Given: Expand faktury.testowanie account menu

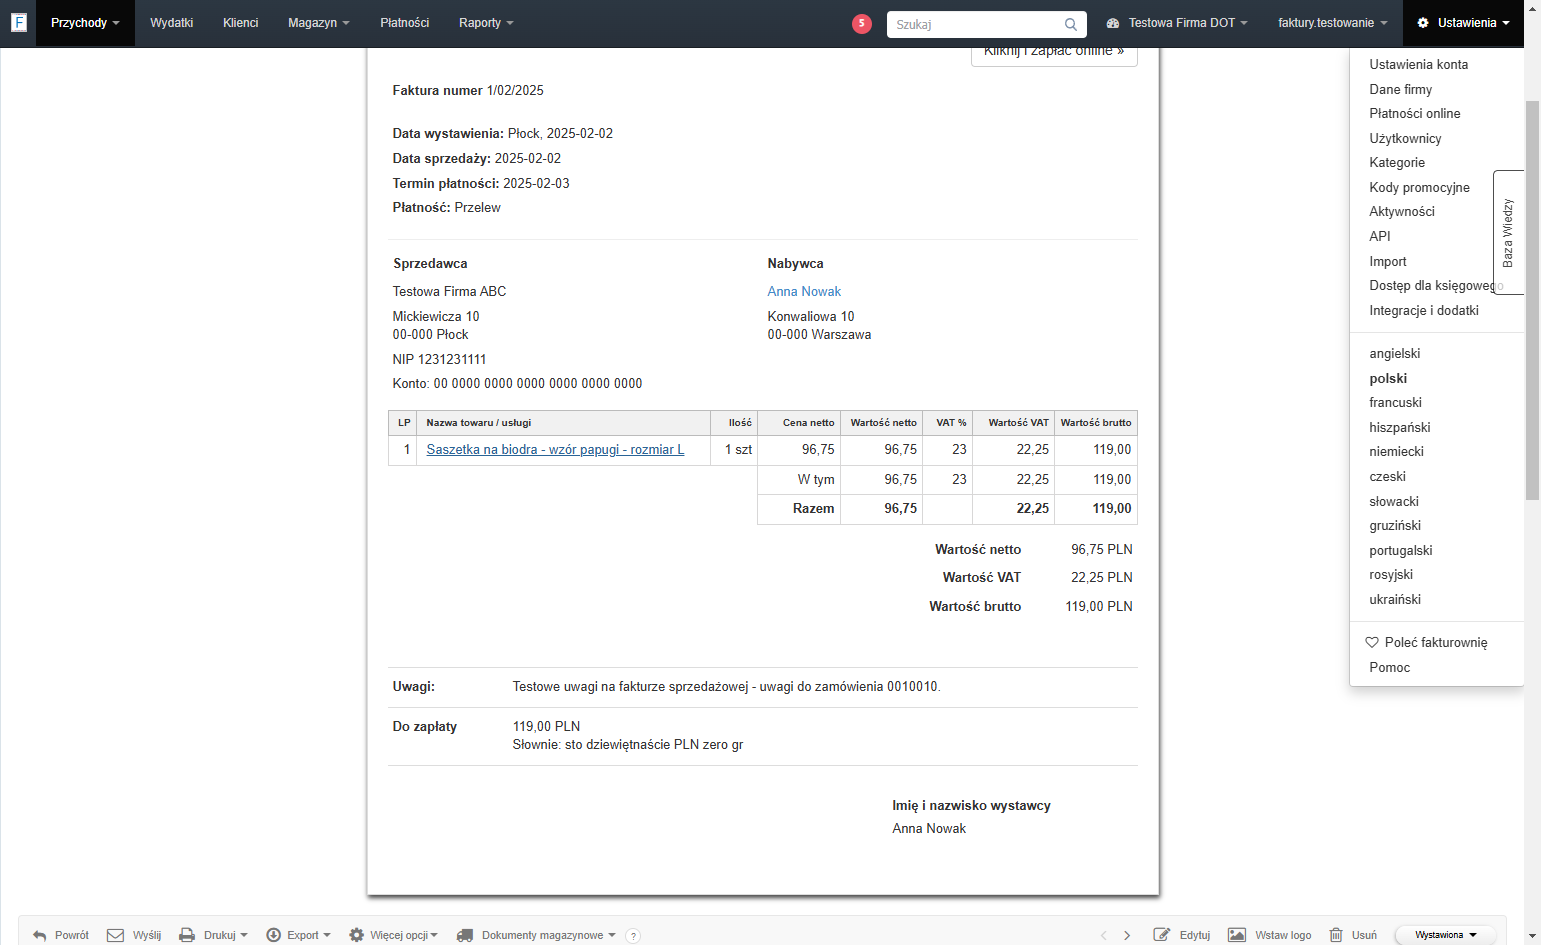Looking at the screenshot, I should coord(1332,23).
